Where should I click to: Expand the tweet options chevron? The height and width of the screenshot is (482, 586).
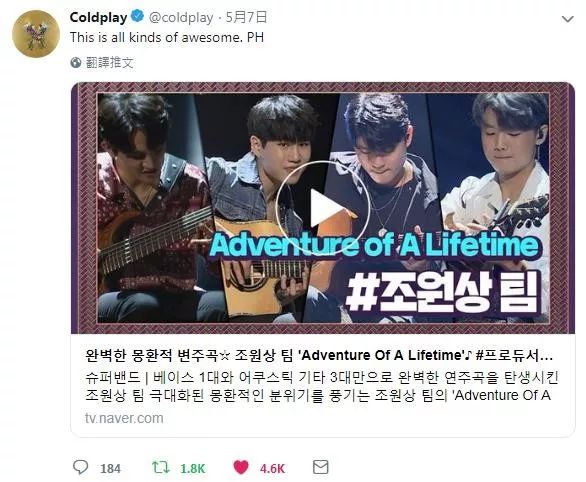(x=568, y=19)
